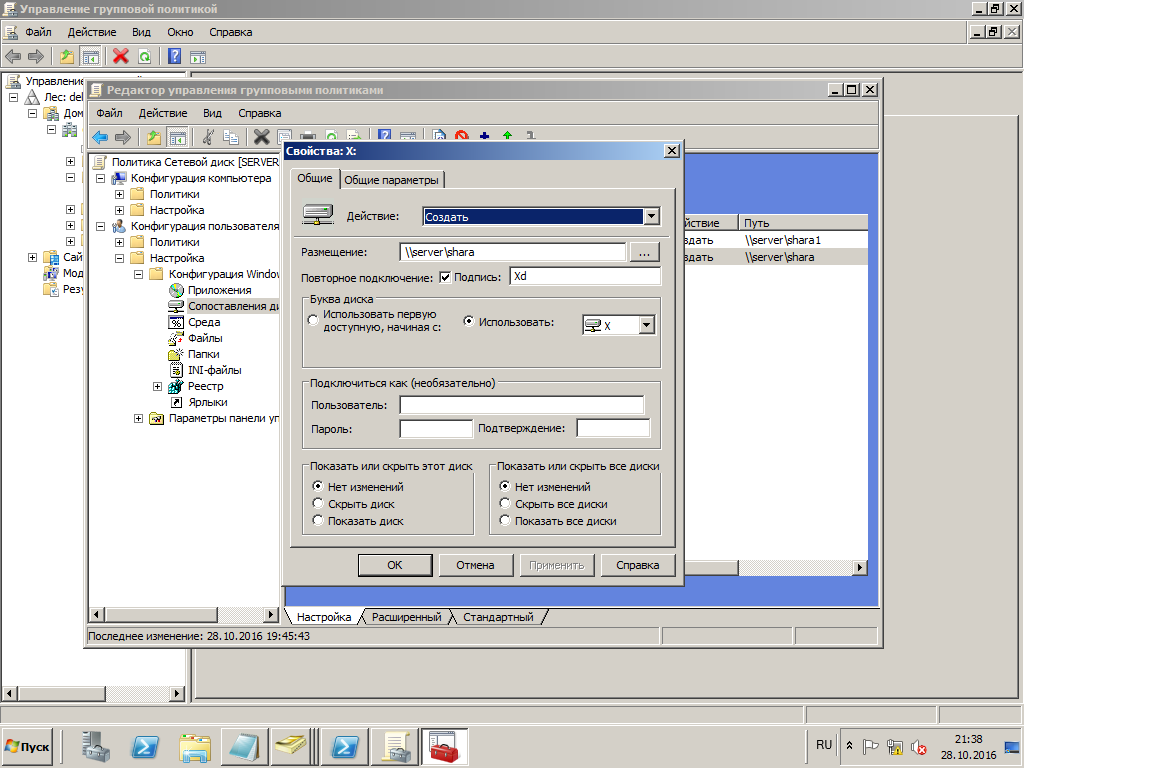Viewport: 1152px width, 768px height.
Task: Open the Стандартный tab at the bottom
Action: [x=498, y=617]
